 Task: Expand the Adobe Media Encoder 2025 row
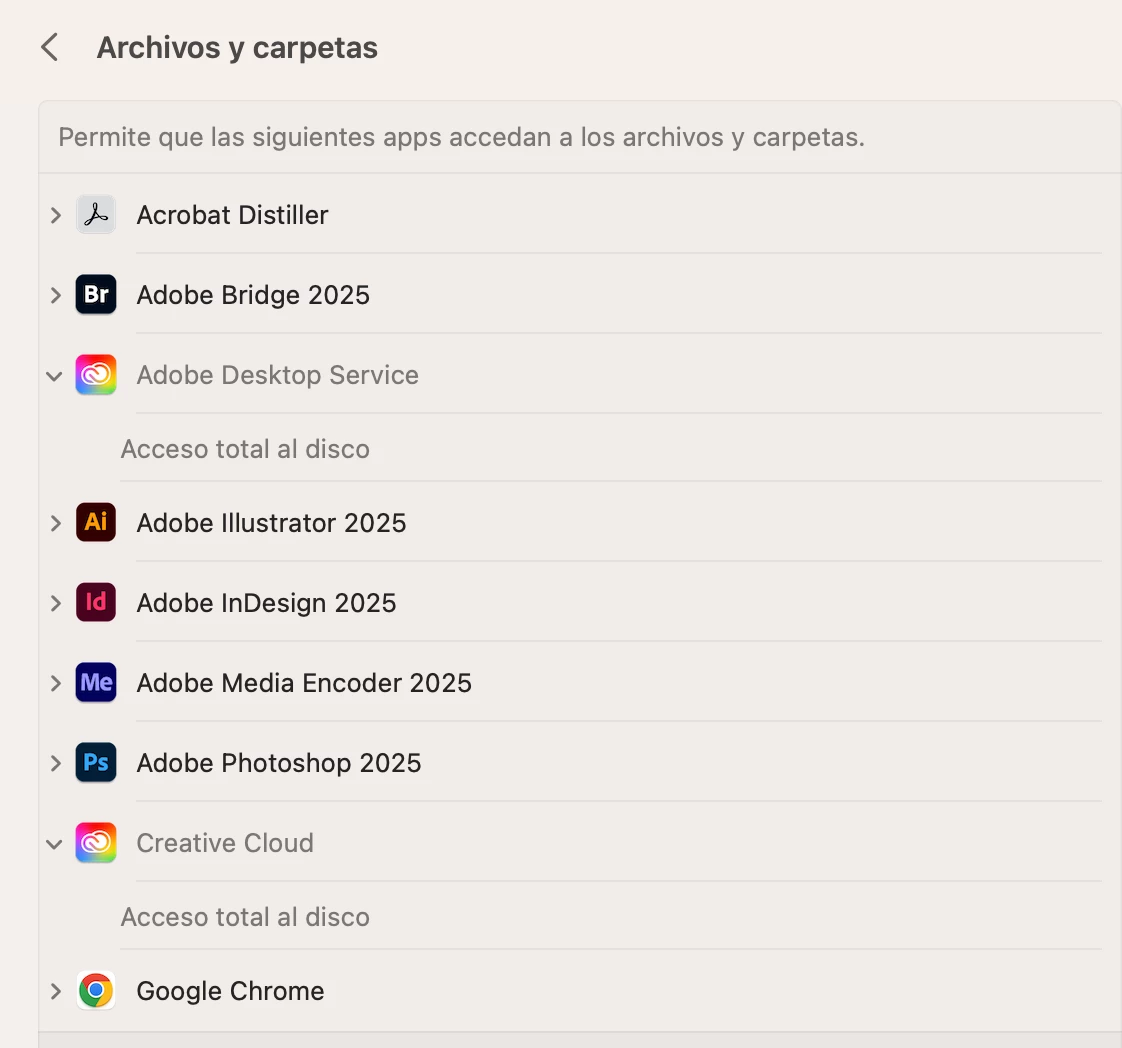coord(55,683)
